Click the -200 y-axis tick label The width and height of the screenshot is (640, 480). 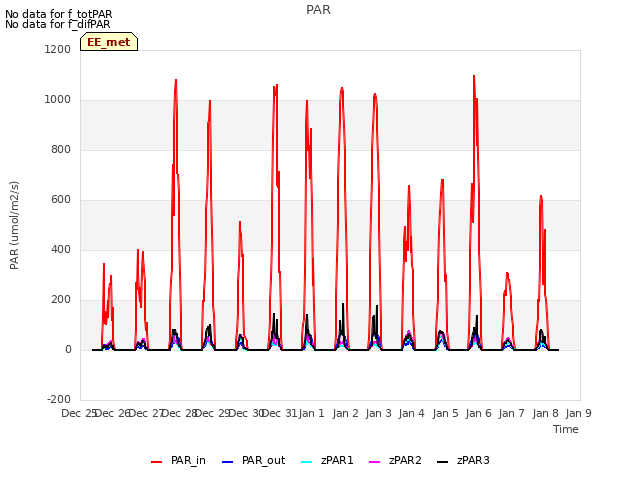59,400
